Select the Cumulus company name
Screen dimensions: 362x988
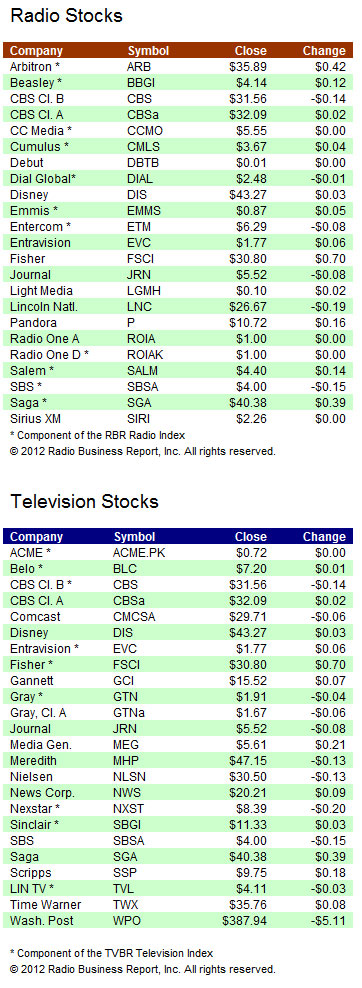pos(37,146)
